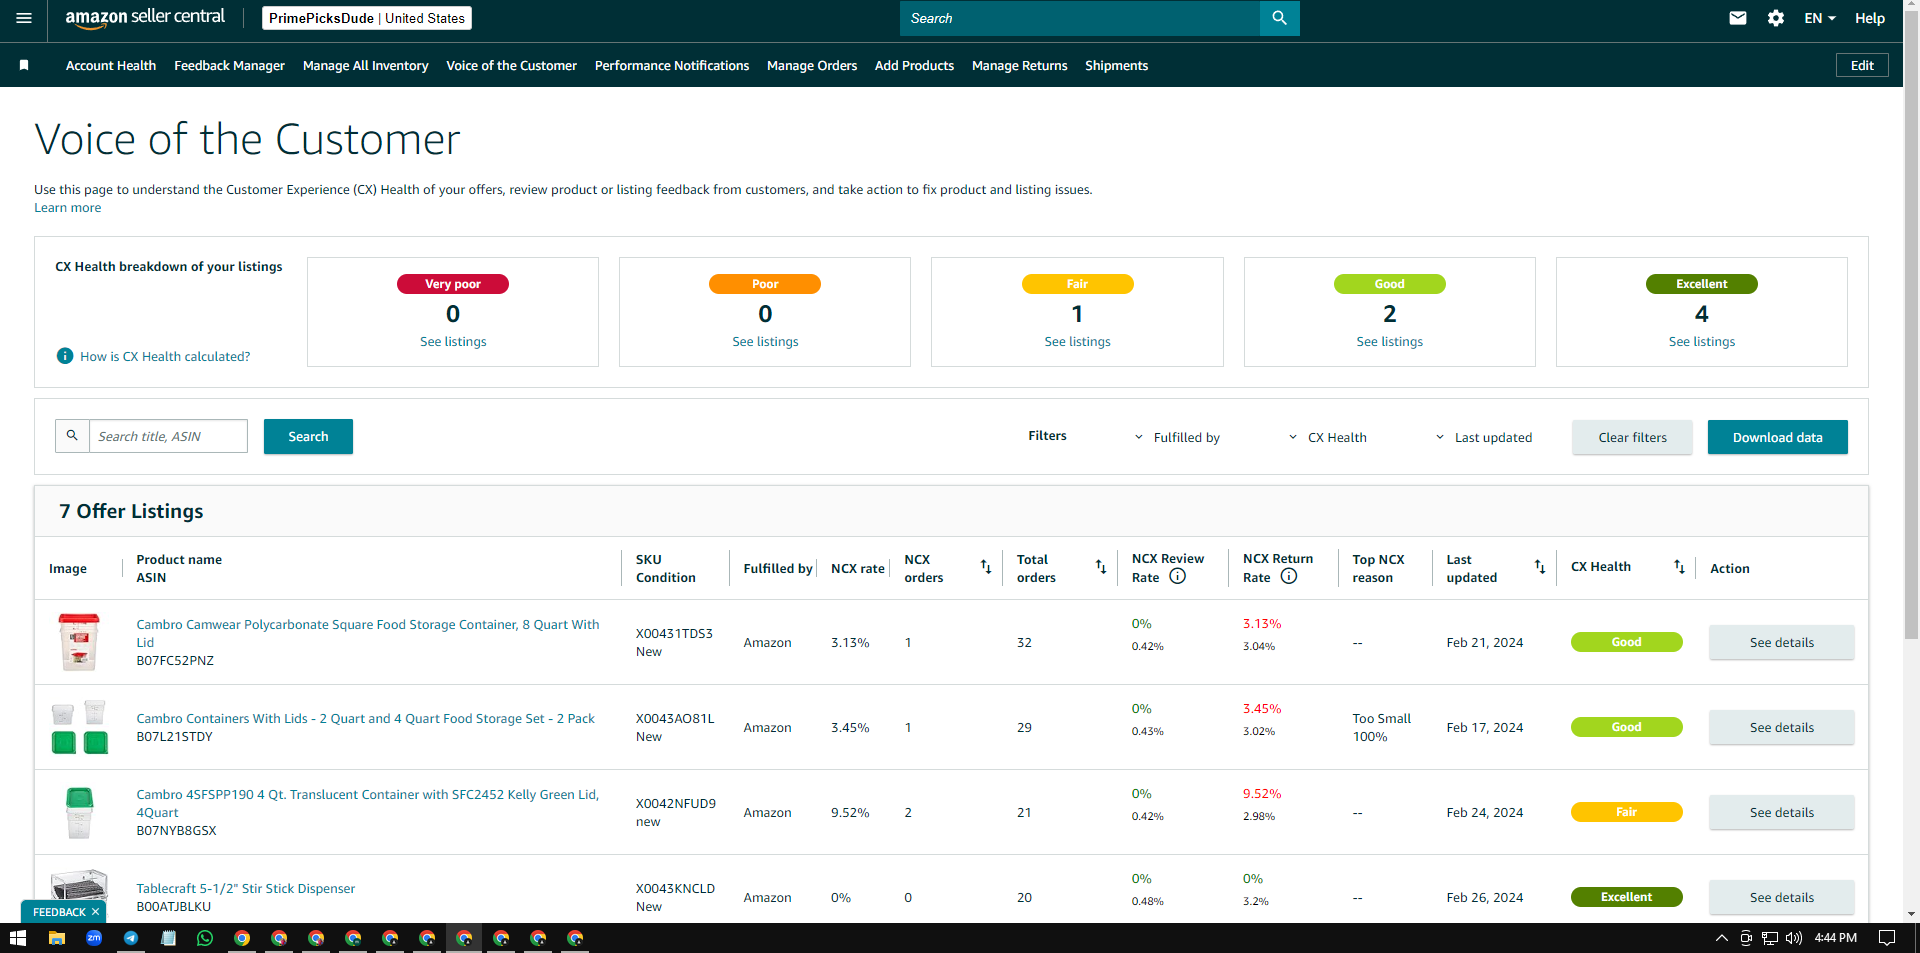See listings under the Excellent category
The image size is (1920, 953).
click(1701, 342)
